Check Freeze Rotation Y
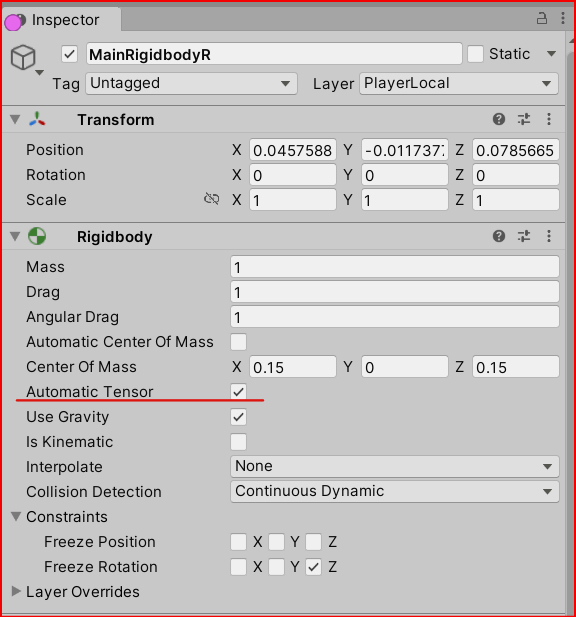Viewport: 576px width, 617px height. 276,567
